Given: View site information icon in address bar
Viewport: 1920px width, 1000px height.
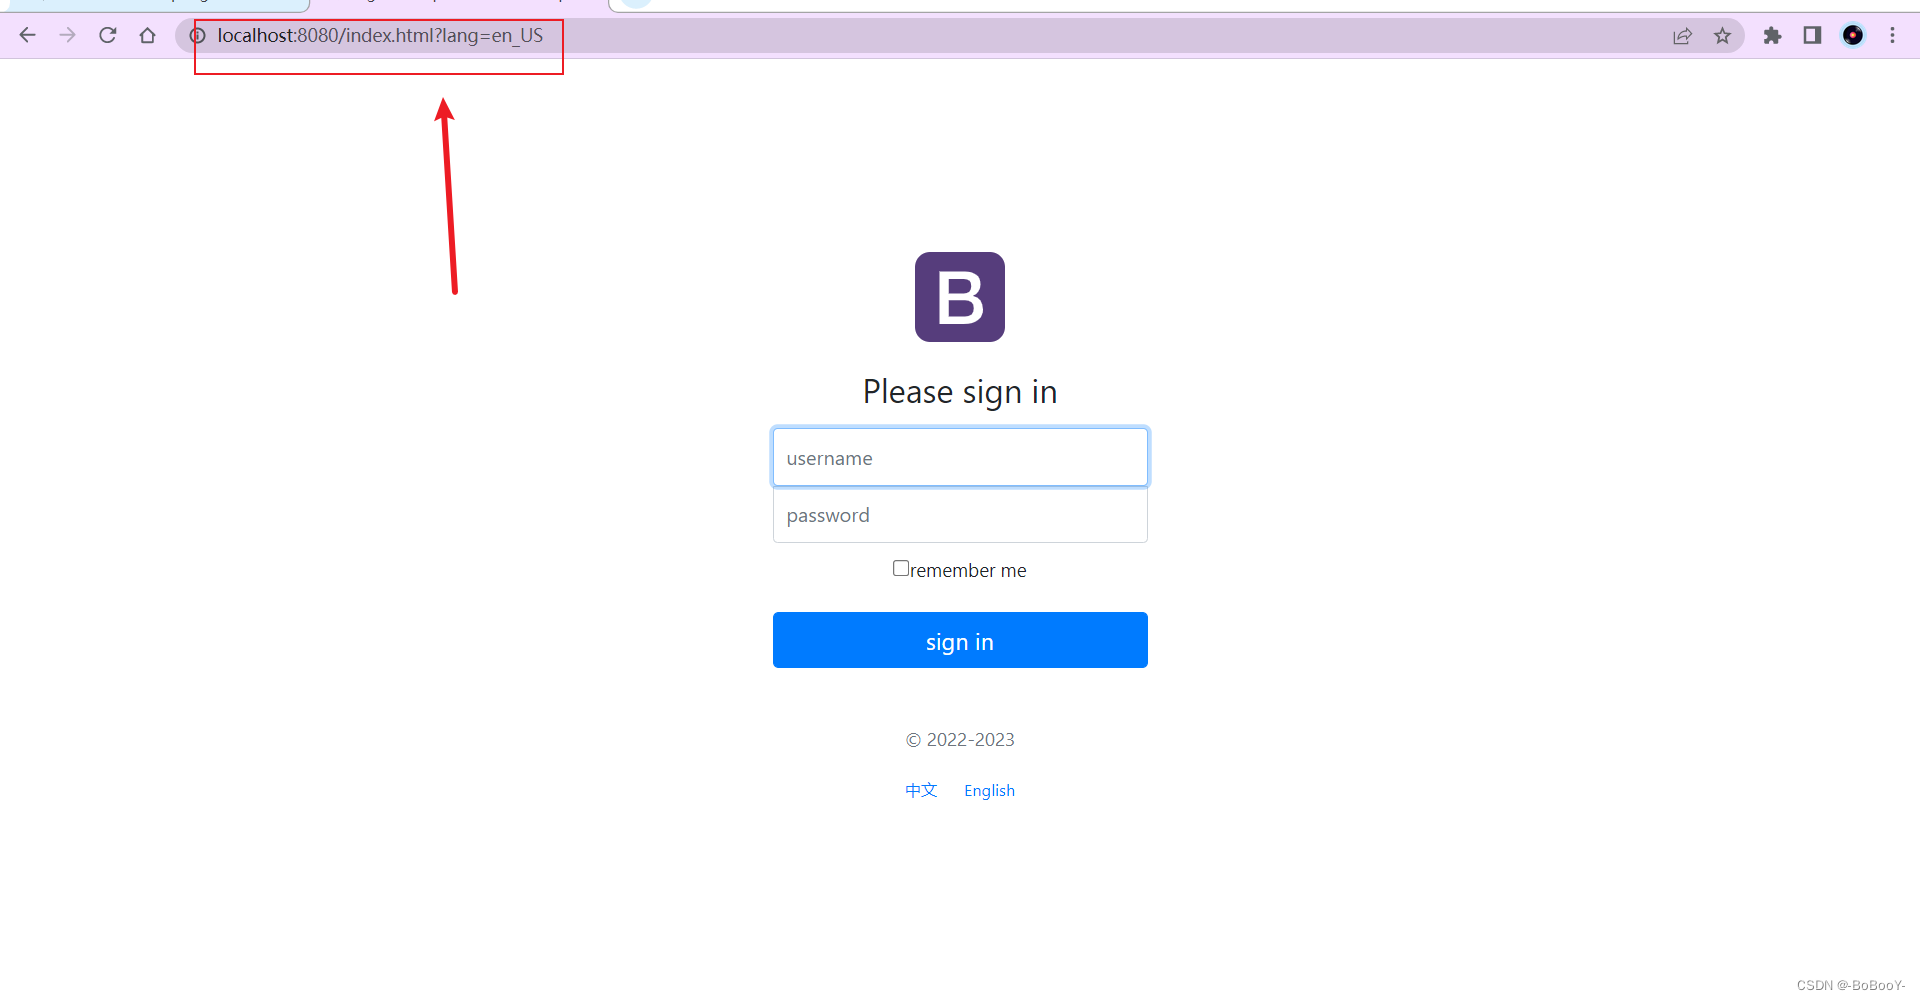Looking at the screenshot, I should 198,36.
